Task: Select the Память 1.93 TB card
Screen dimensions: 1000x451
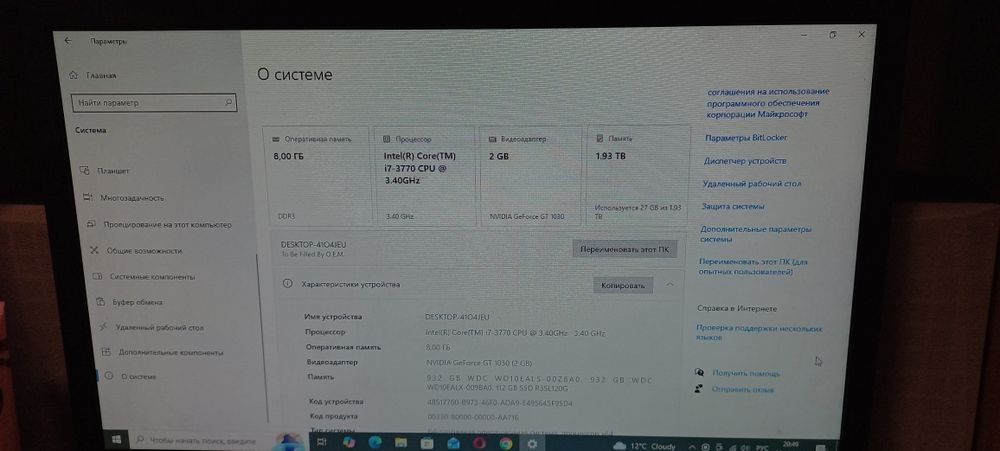Action: point(638,175)
